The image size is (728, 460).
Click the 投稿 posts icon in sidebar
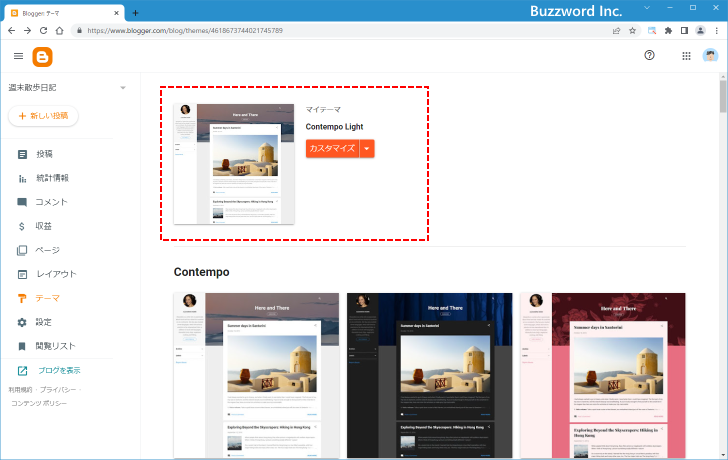22,154
